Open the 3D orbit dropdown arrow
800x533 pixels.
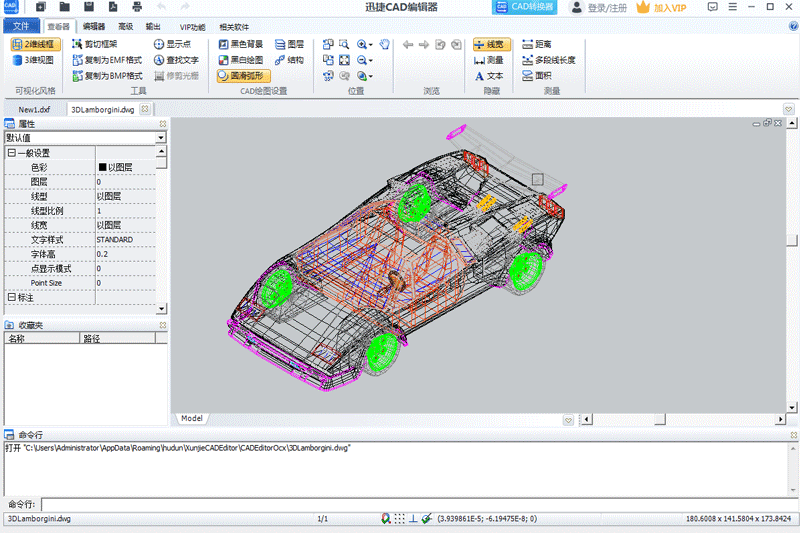[370, 77]
